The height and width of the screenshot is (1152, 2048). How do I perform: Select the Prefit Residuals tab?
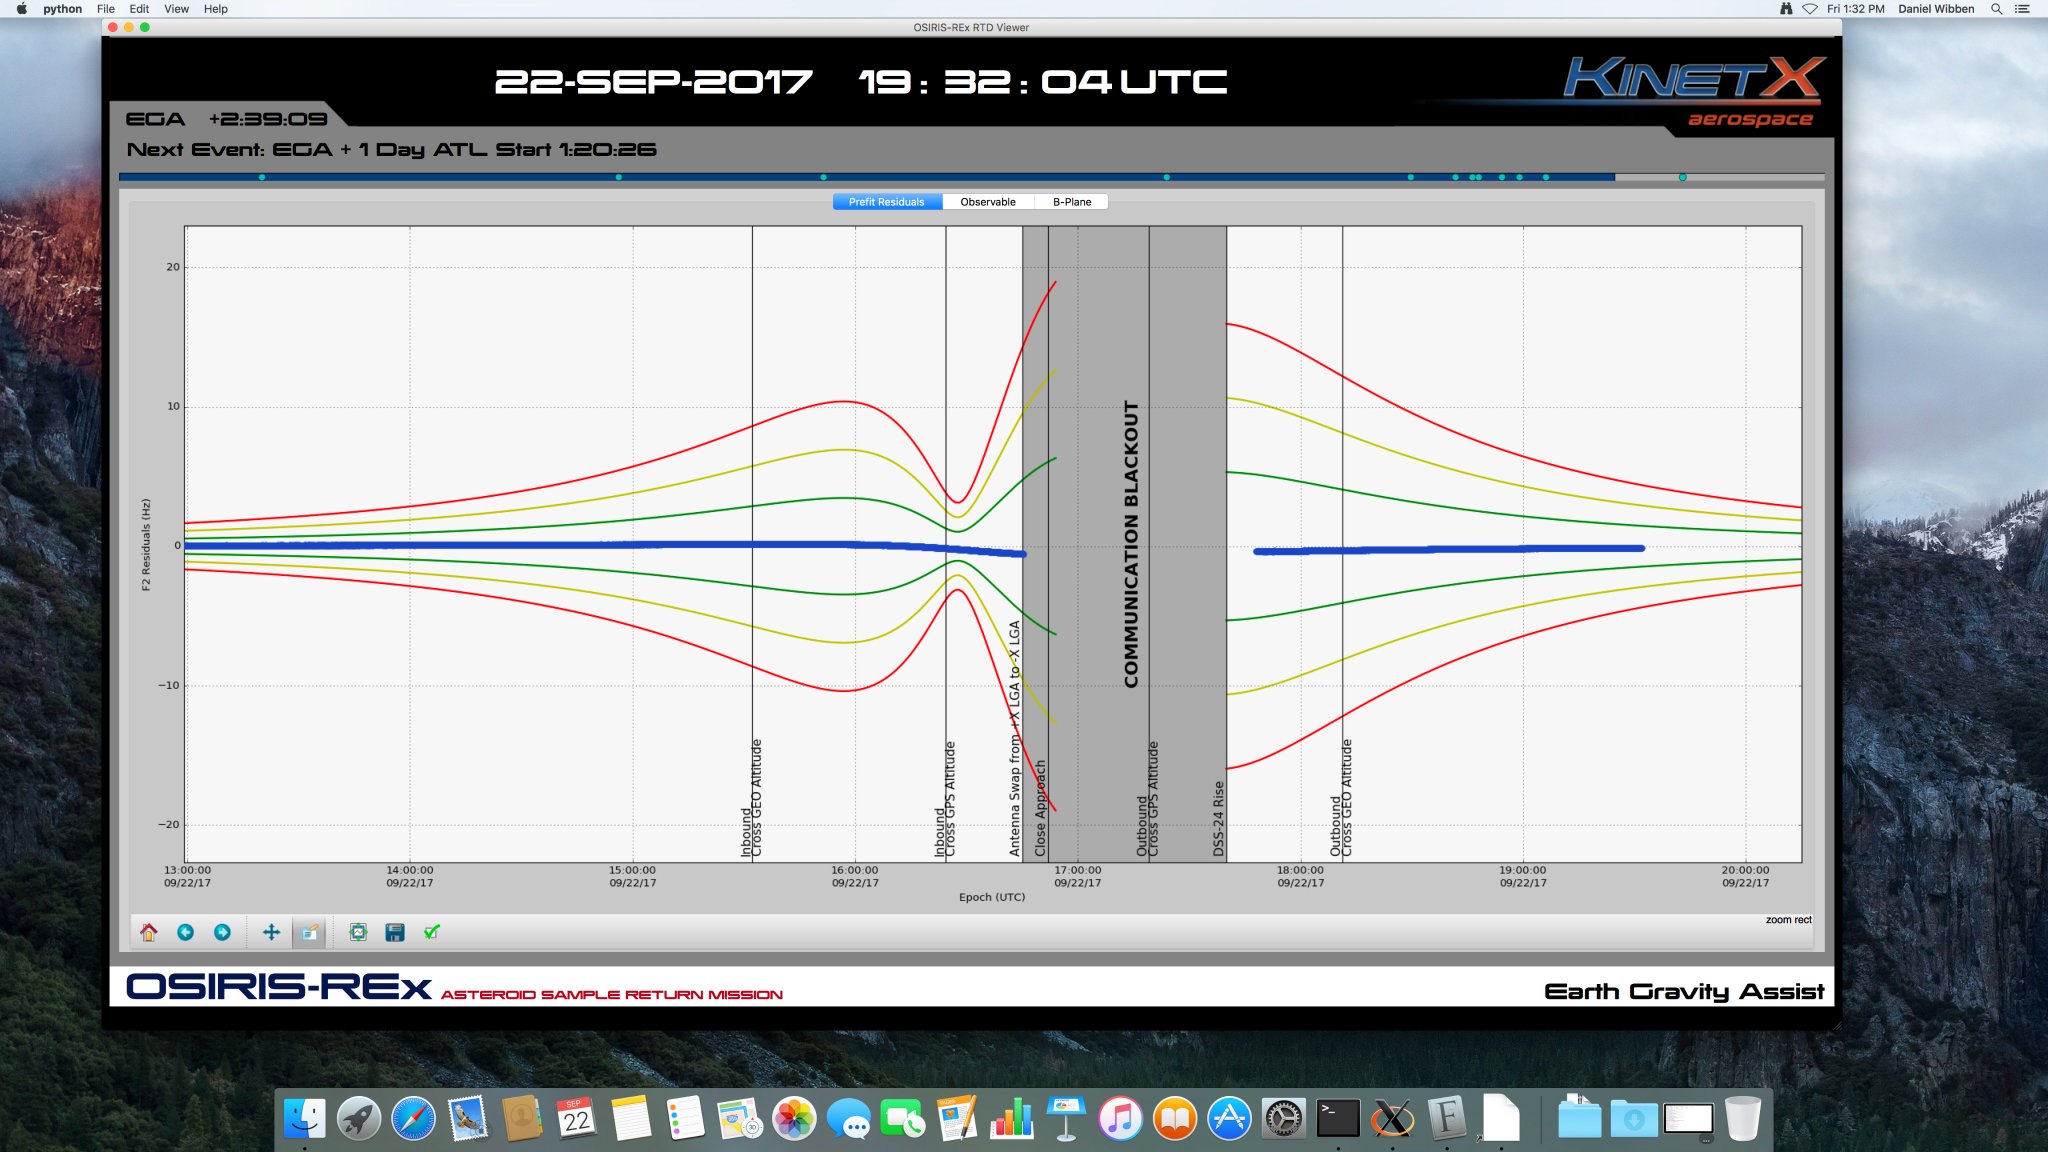point(887,202)
